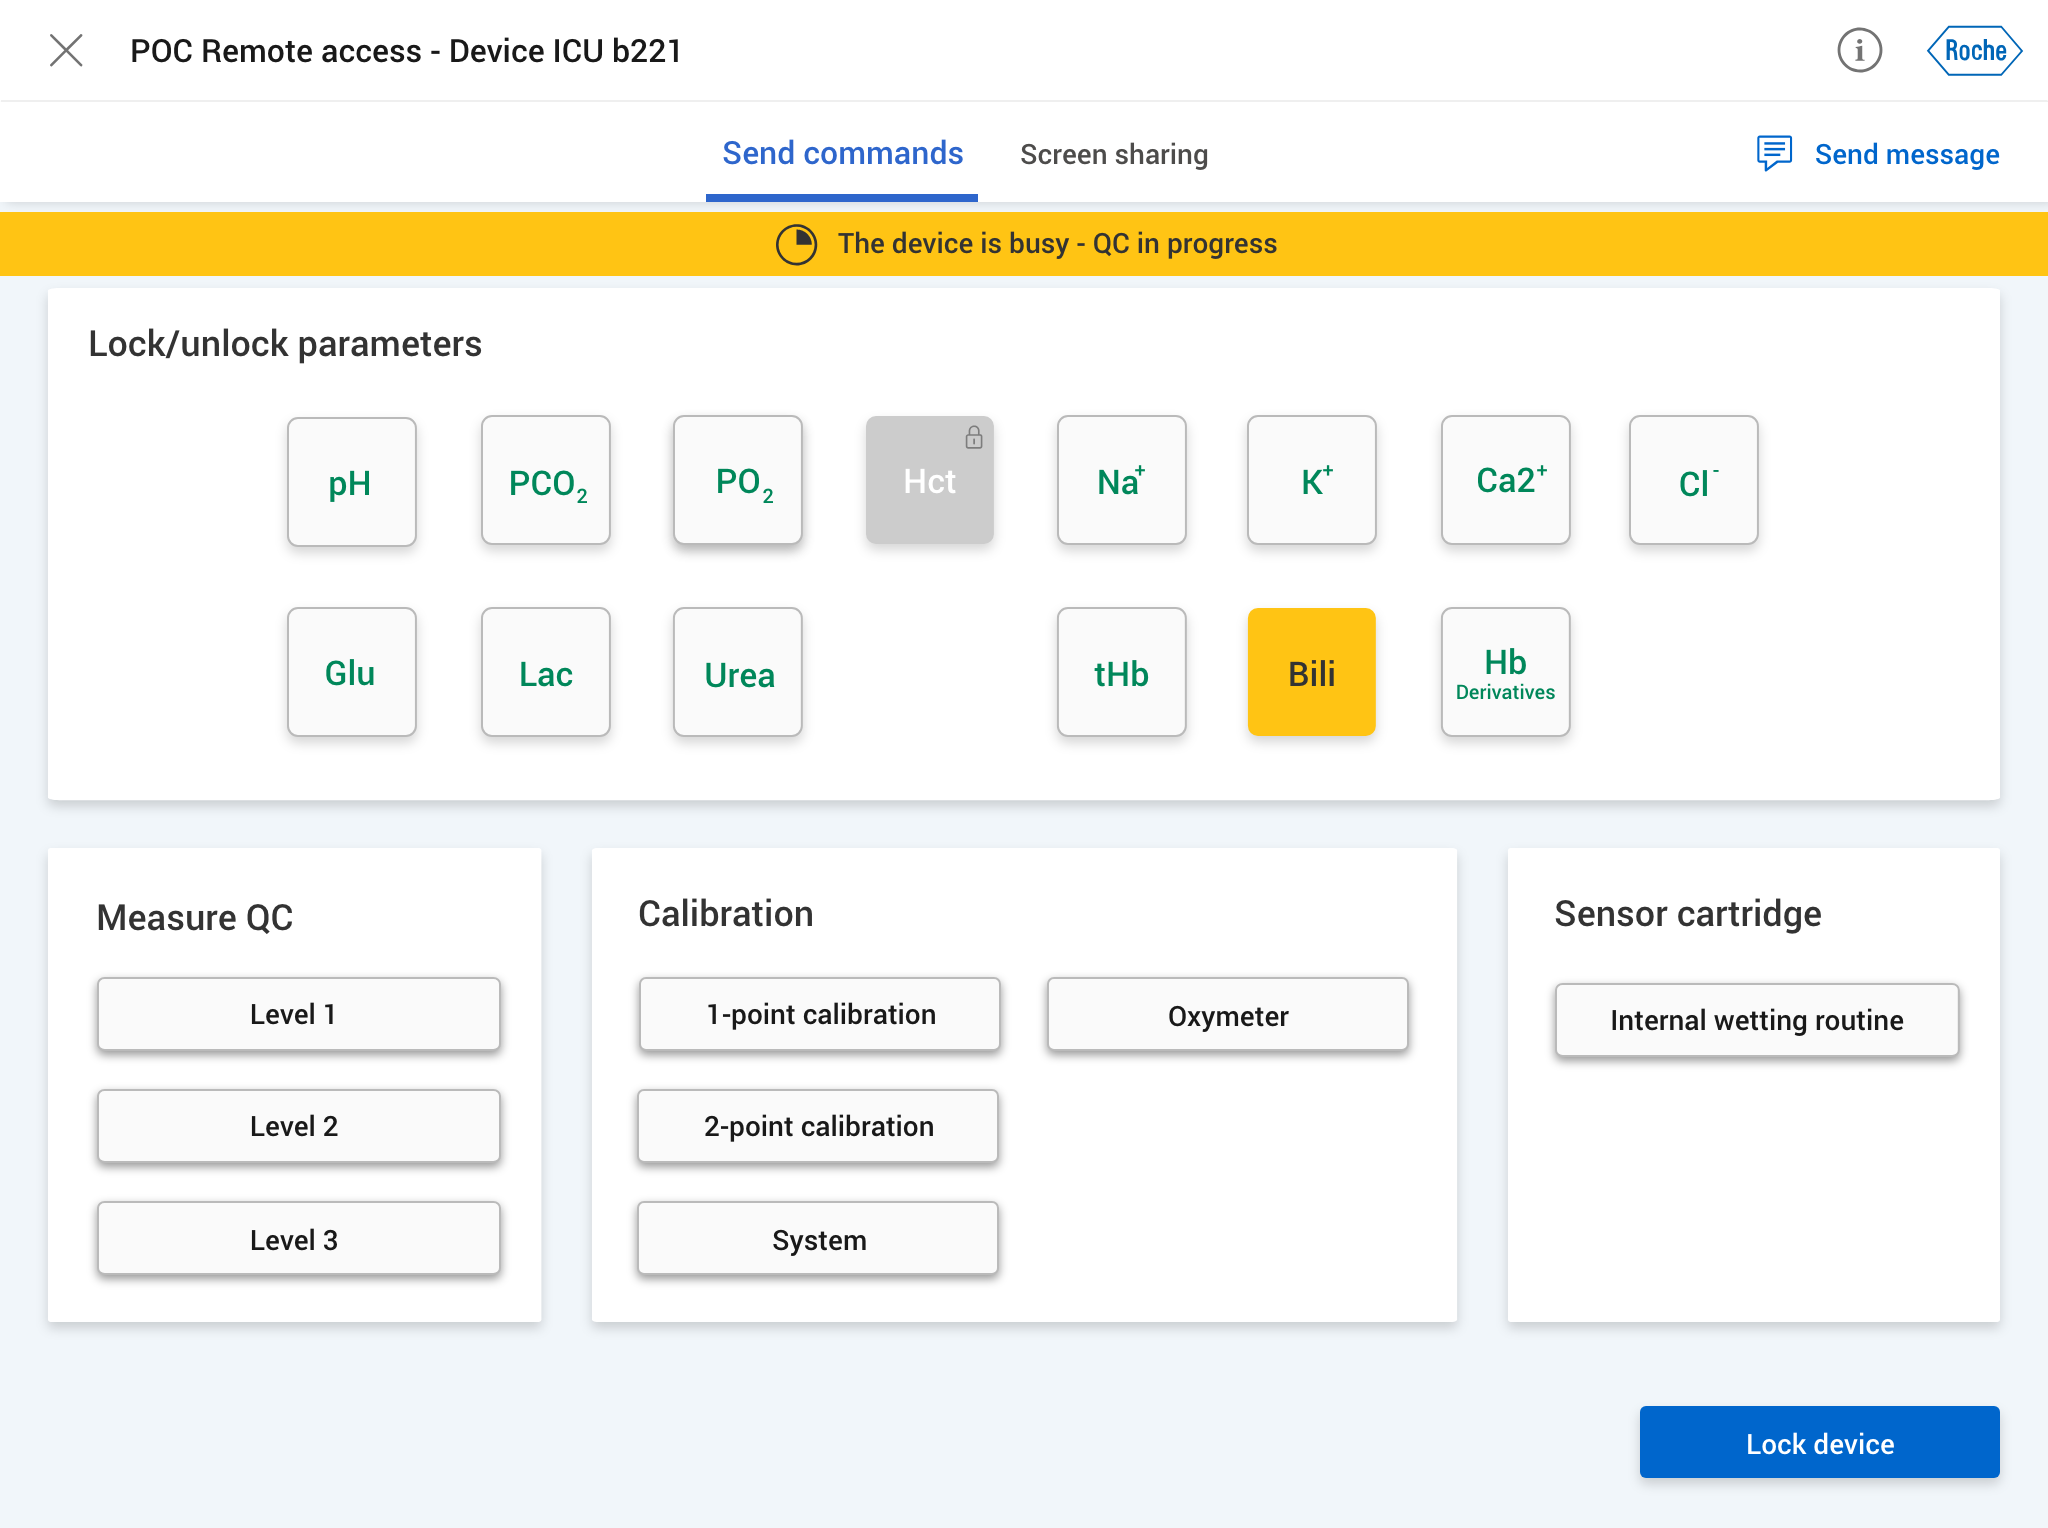Start the Internal wetting routine
The width and height of the screenshot is (2048, 1528).
tap(1756, 1020)
